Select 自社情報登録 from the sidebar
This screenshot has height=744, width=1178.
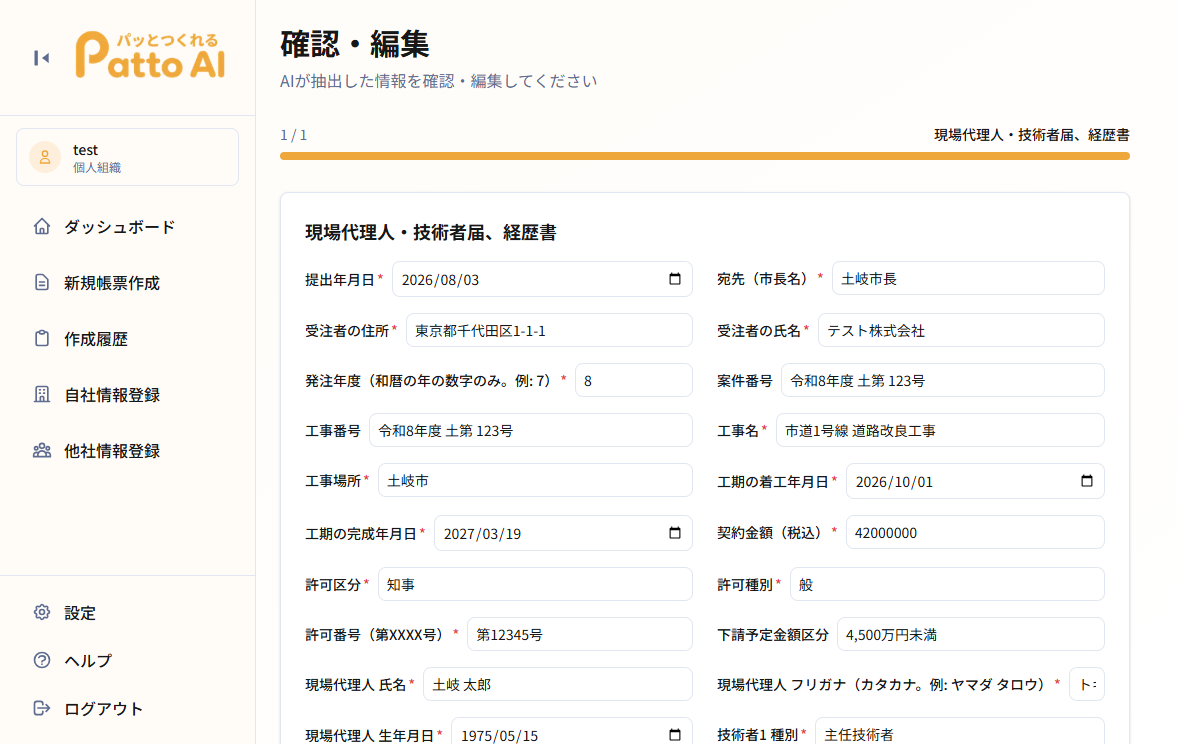coord(128,395)
